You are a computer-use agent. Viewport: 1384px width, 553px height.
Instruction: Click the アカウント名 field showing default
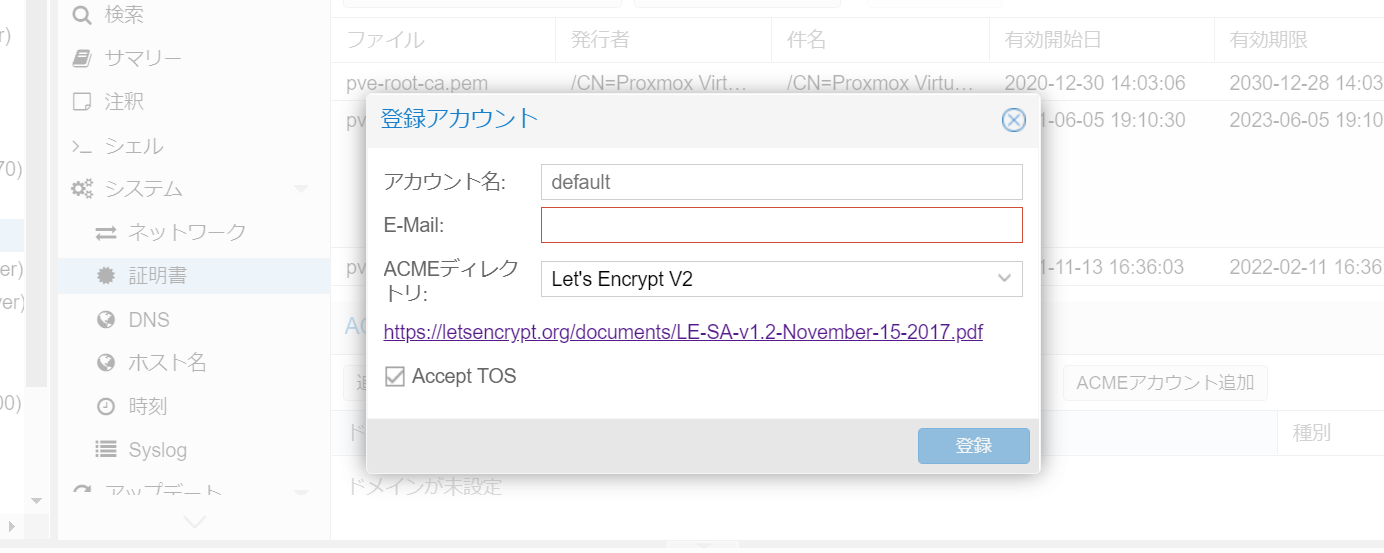tap(782, 182)
